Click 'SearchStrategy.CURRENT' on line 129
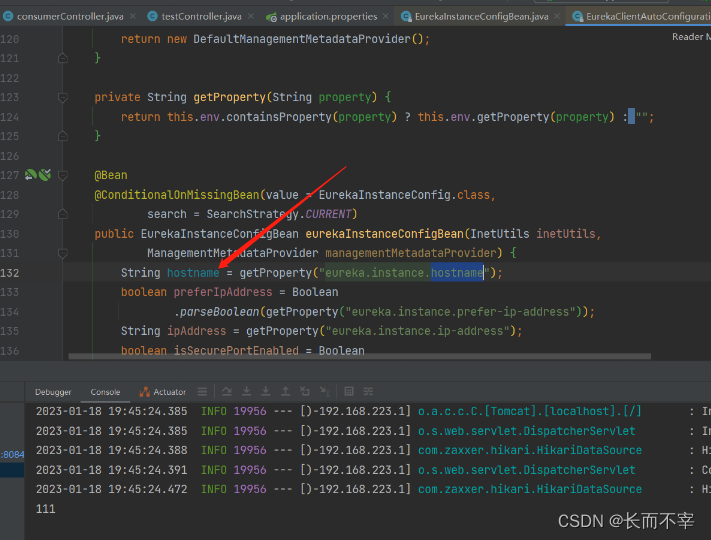 (279, 214)
